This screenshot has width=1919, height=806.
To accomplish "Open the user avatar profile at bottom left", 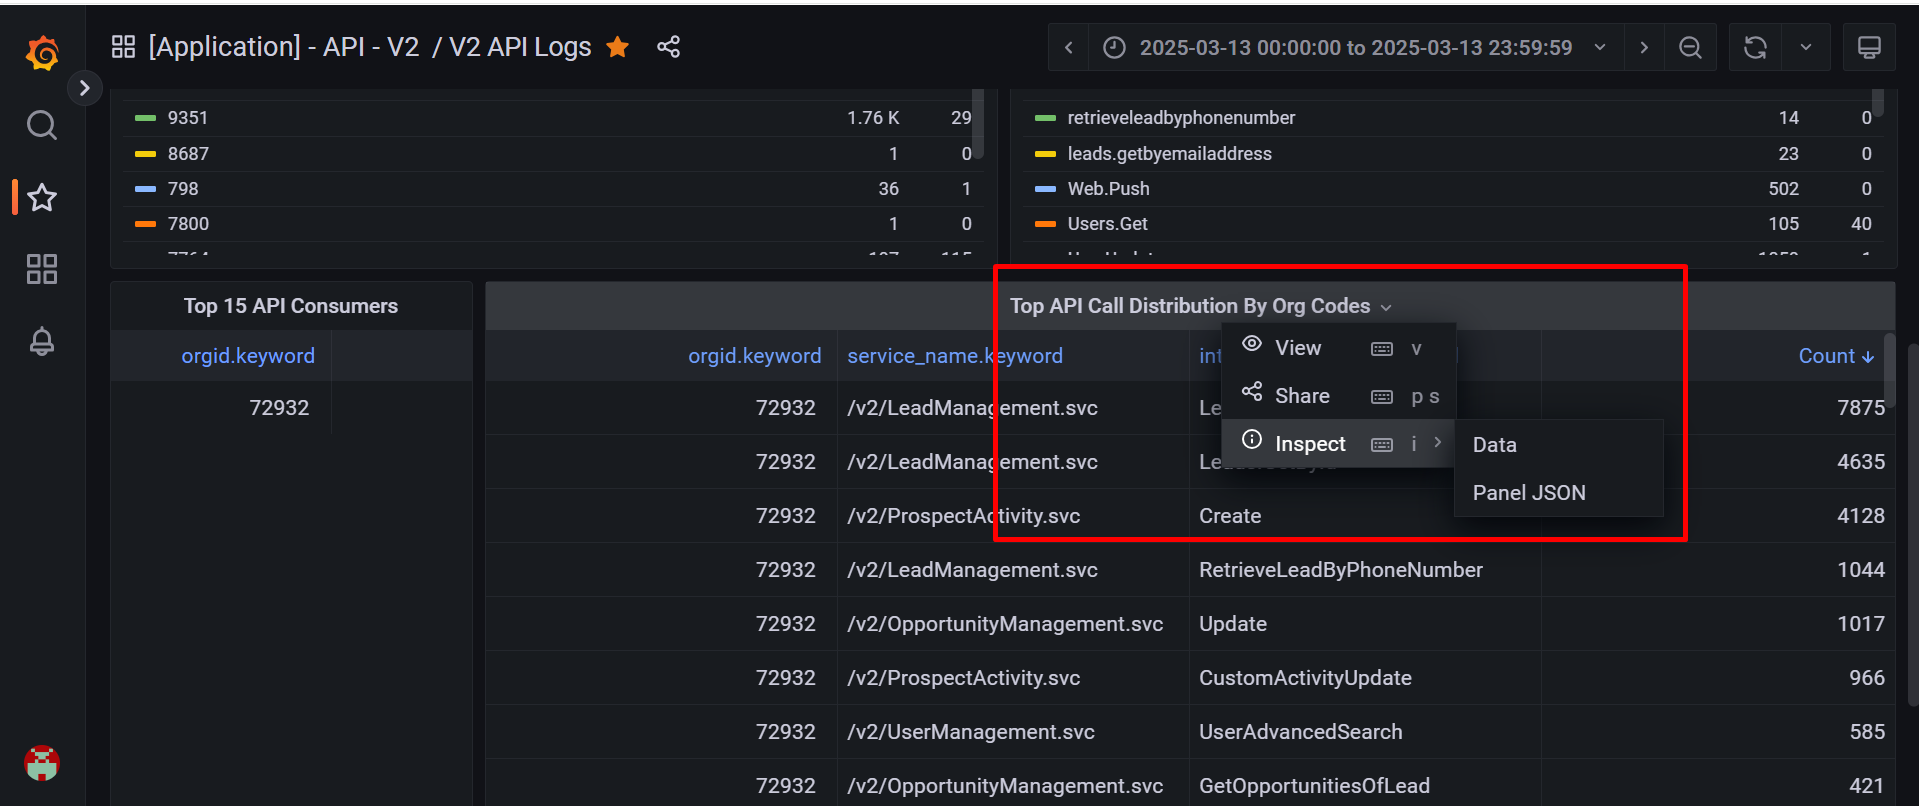I will (42, 764).
